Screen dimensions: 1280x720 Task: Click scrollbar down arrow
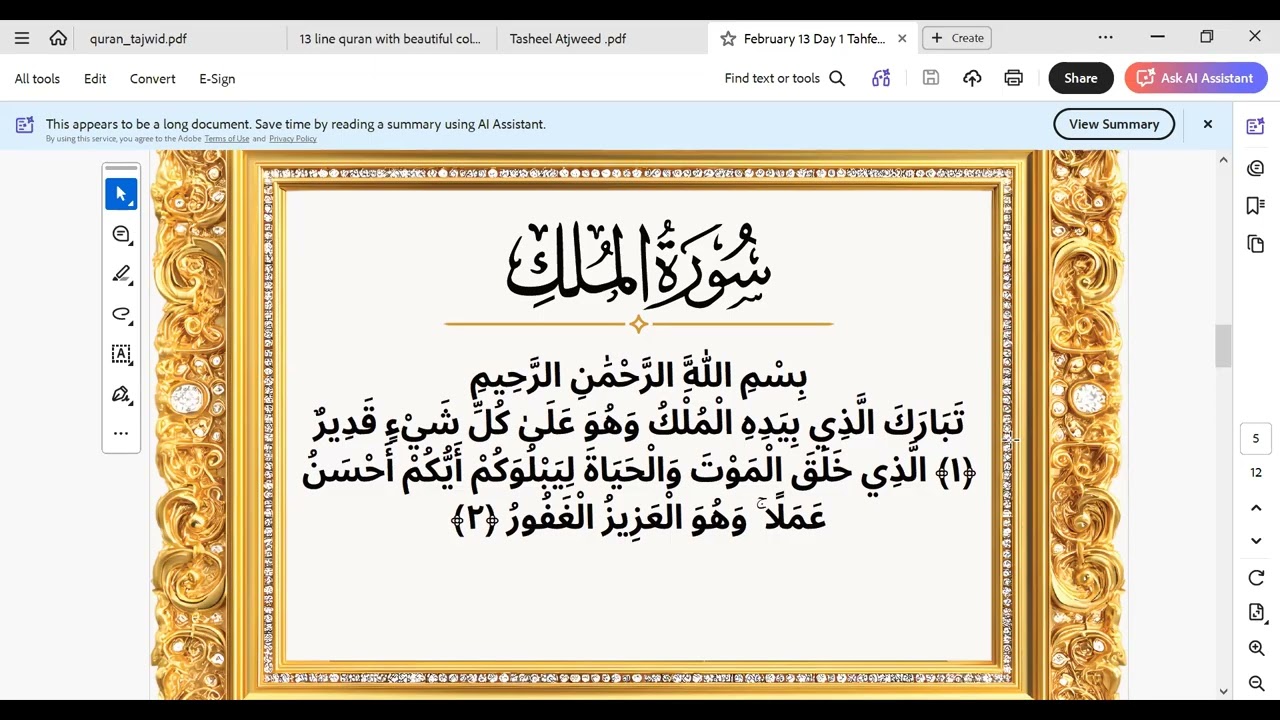point(1223,691)
